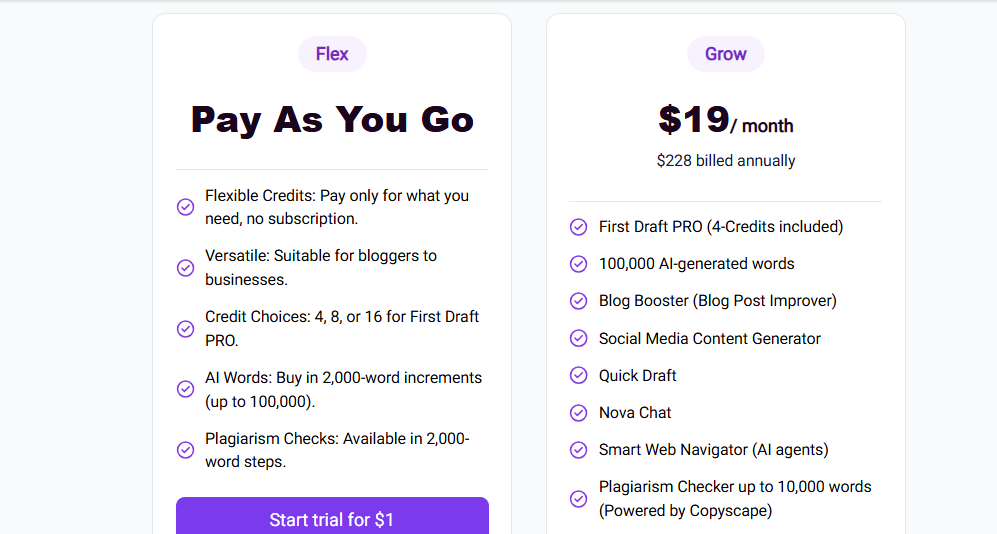Viewport: 997px width, 534px height.
Task: Select the Grow plan badge
Action: pos(725,54)
